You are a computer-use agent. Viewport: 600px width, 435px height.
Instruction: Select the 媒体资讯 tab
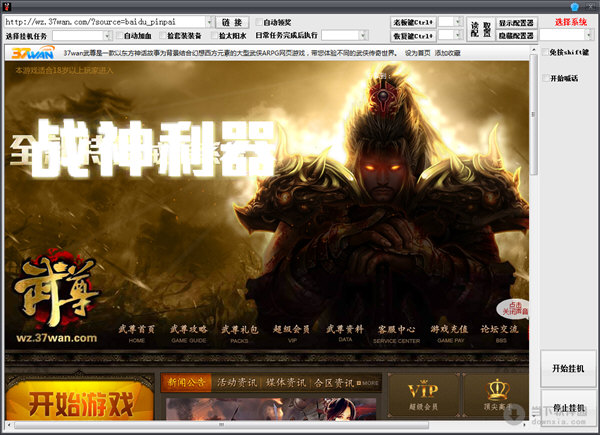point(286,382)
